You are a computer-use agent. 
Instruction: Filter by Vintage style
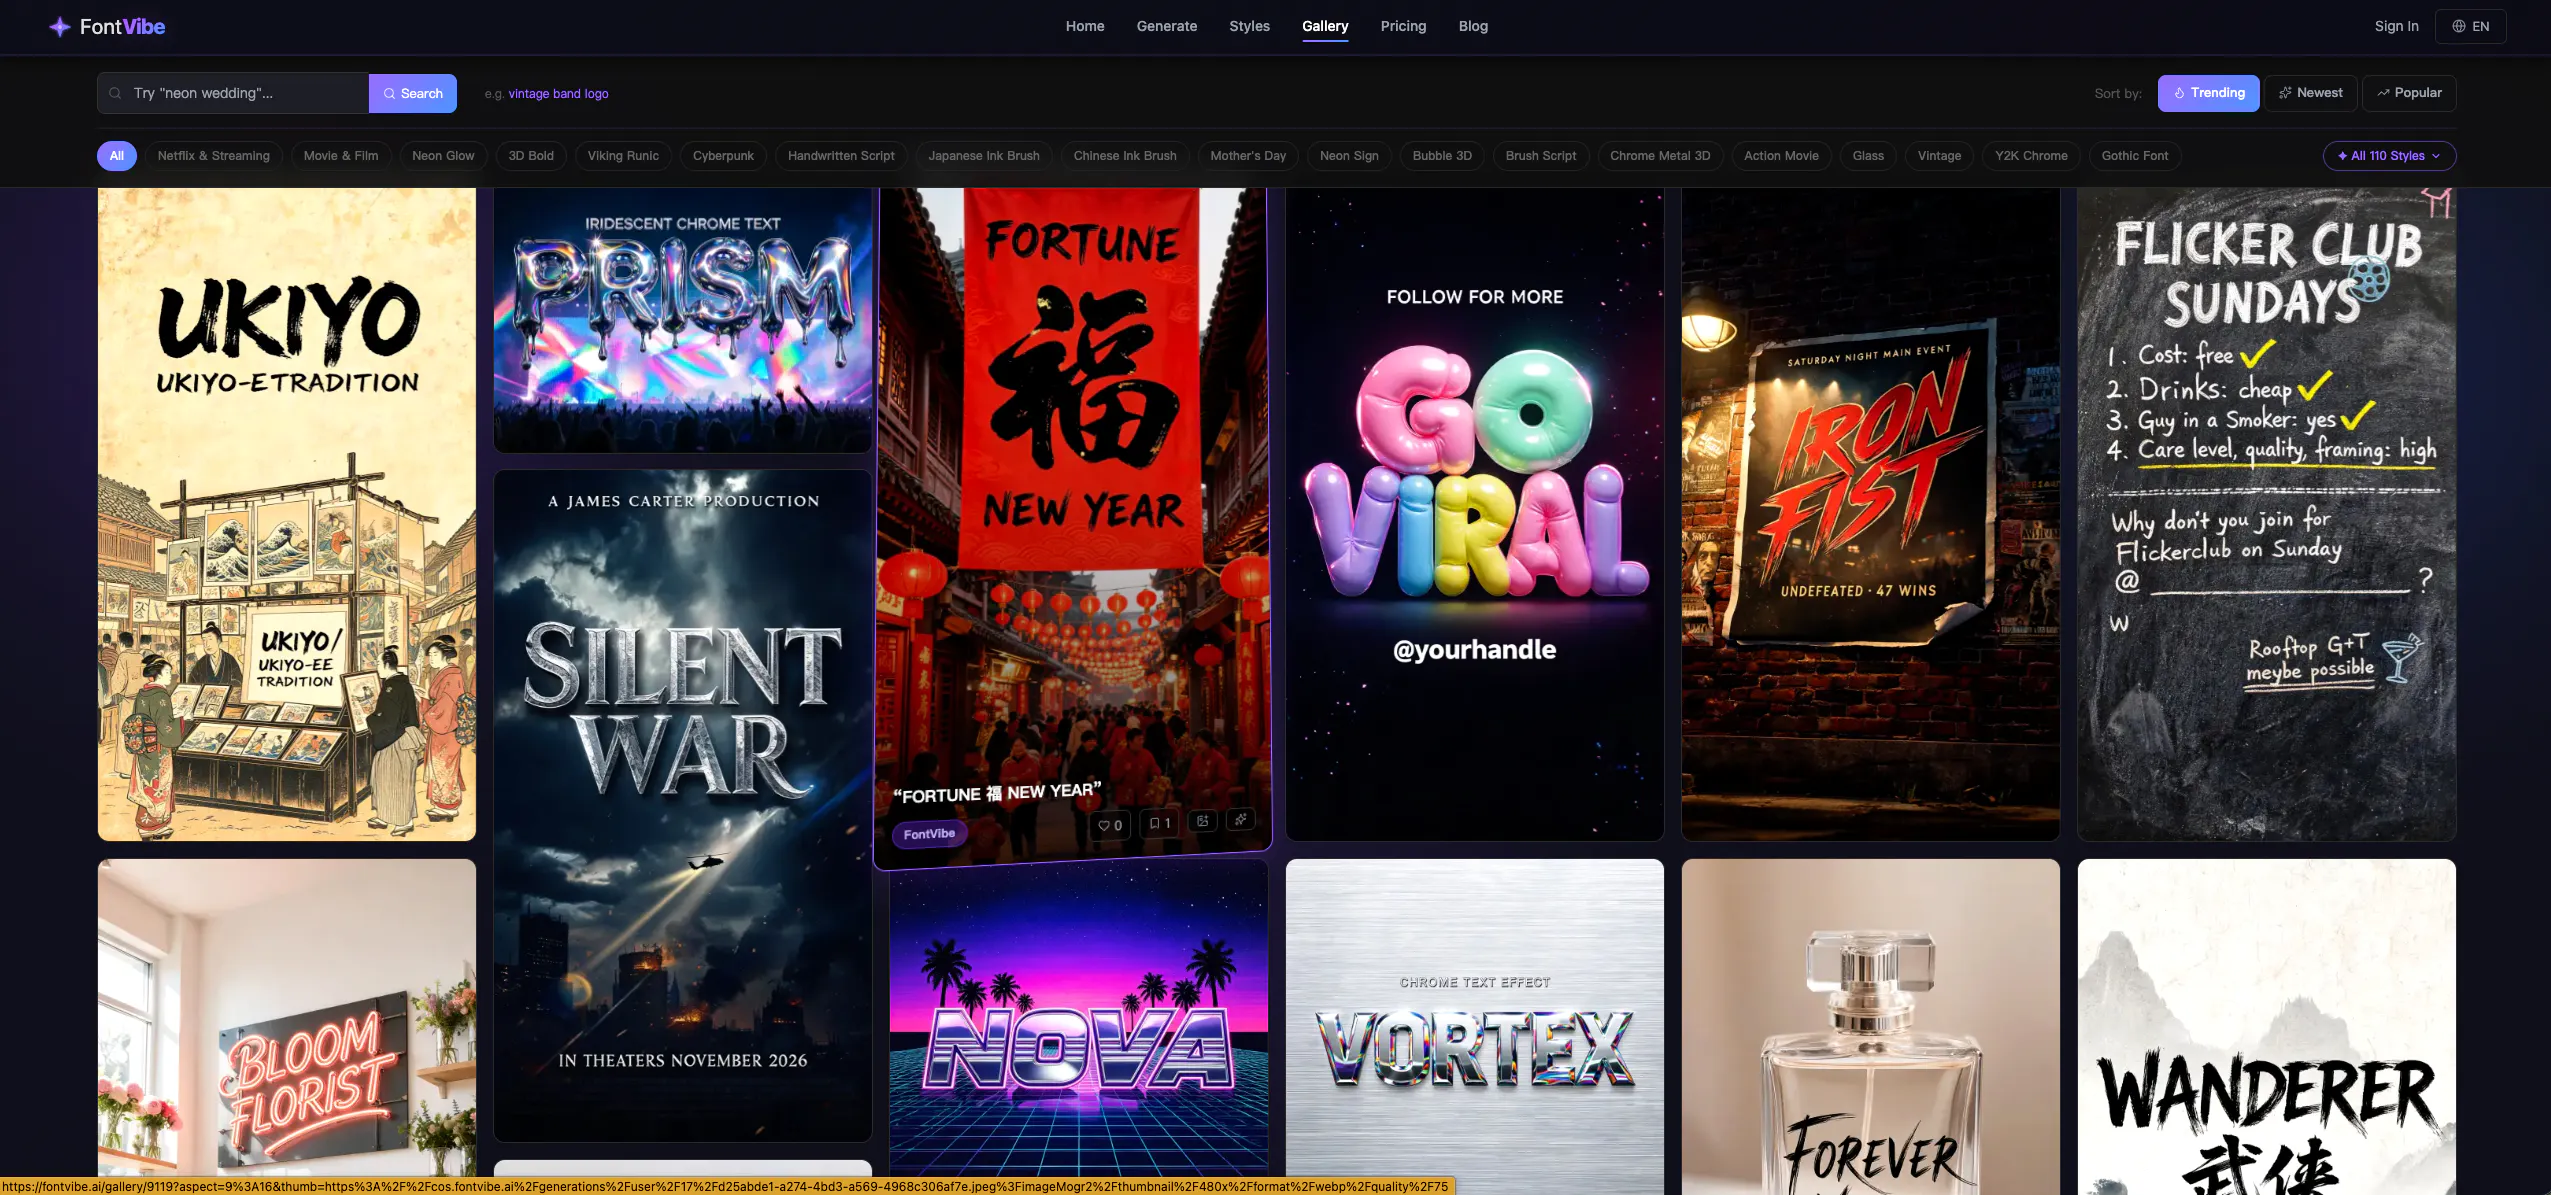[x=1939, y=156]
